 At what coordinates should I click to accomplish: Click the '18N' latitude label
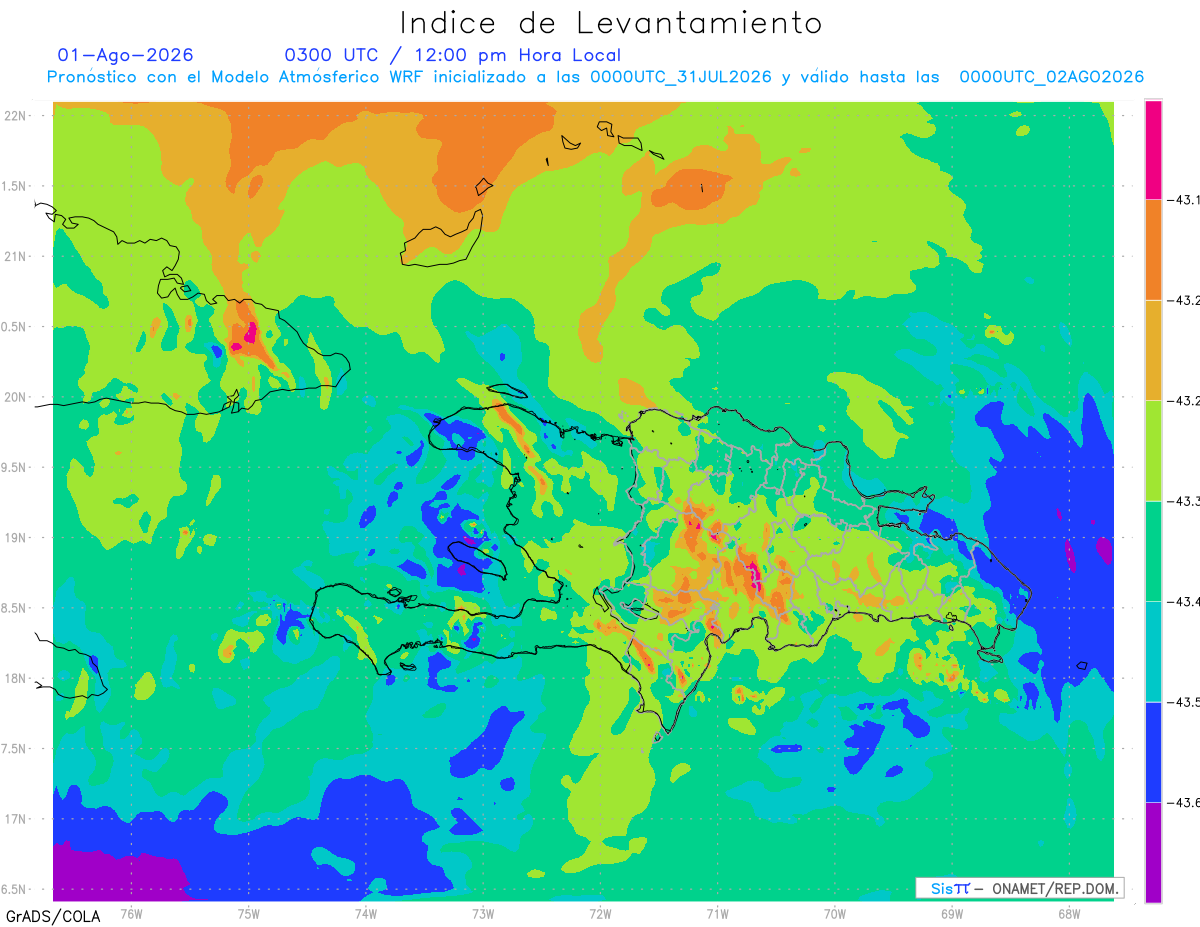pyautogui.click(x=15, y=678)
